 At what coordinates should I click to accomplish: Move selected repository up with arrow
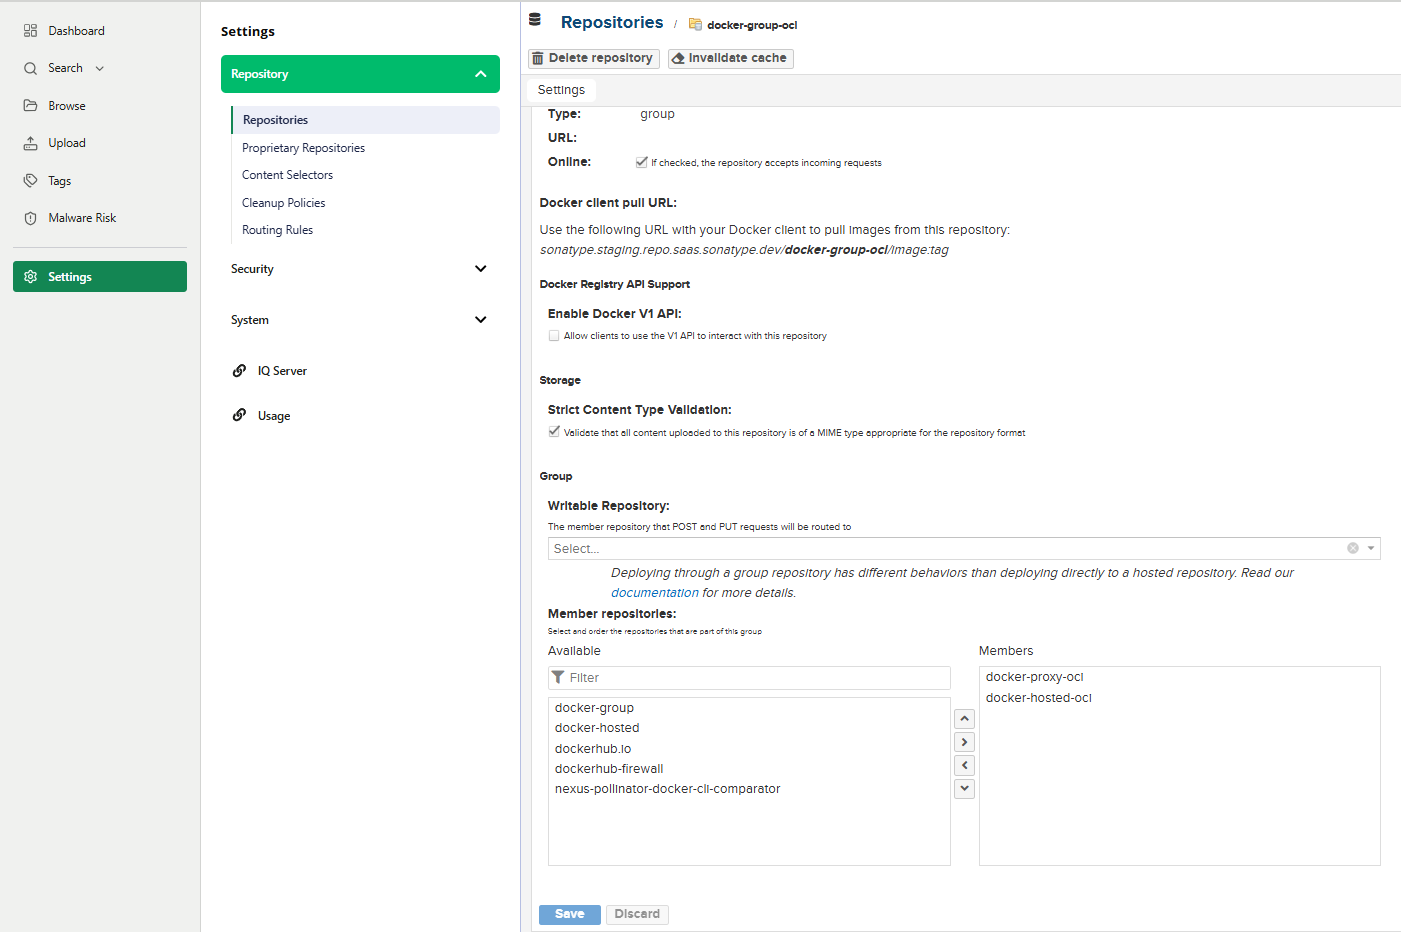click(x=964, y=719)
